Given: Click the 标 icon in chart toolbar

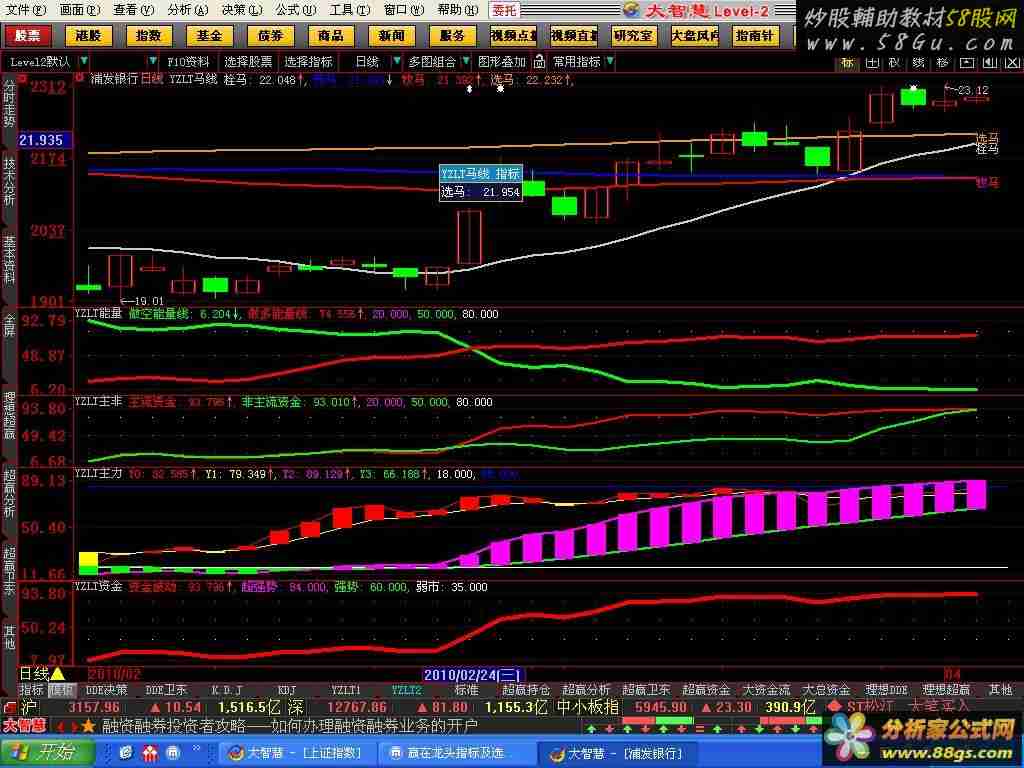Looking at the screenshot, I should (x=847, y=63).
